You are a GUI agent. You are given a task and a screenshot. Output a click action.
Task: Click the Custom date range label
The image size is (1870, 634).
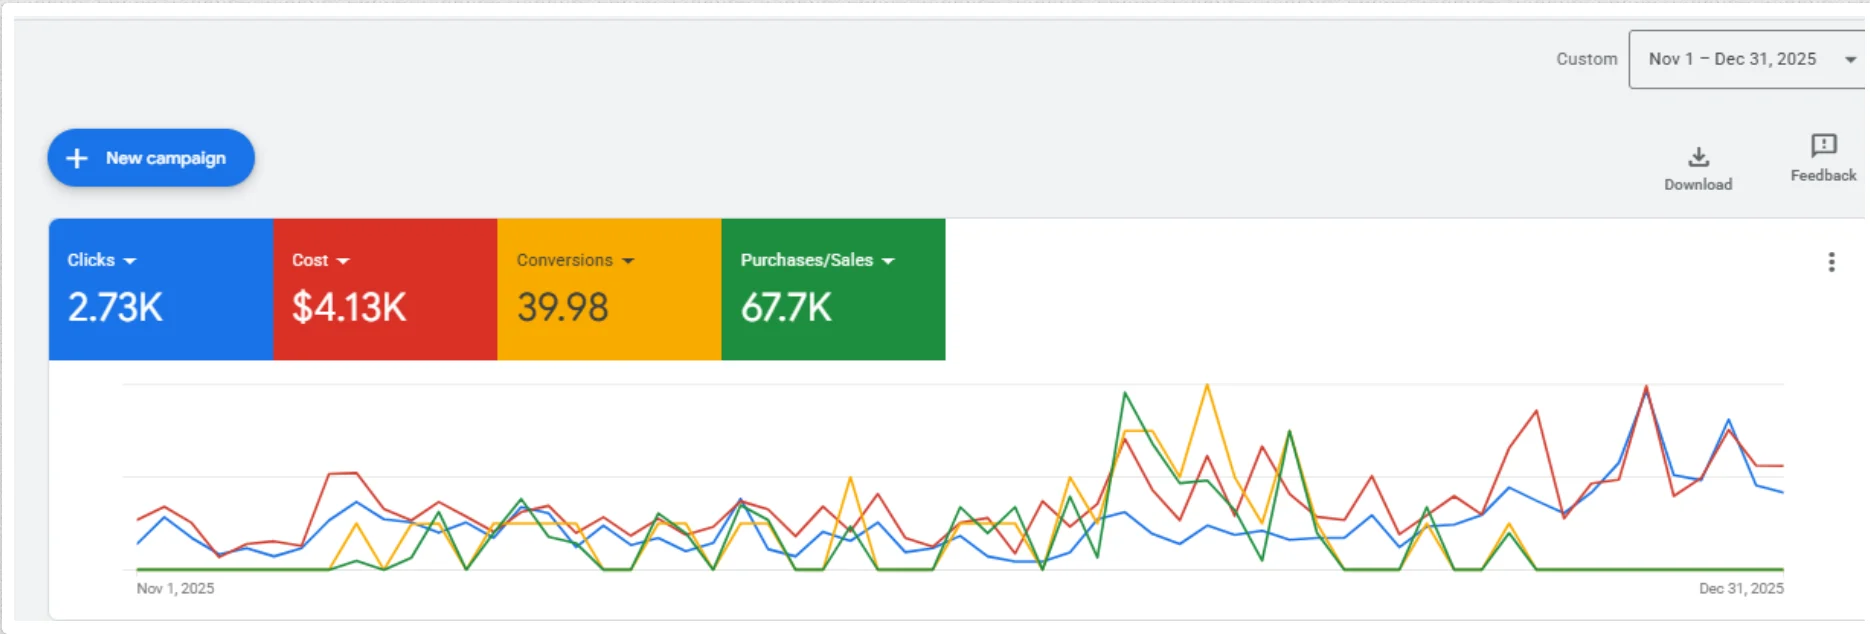(x=1587, y=59)
